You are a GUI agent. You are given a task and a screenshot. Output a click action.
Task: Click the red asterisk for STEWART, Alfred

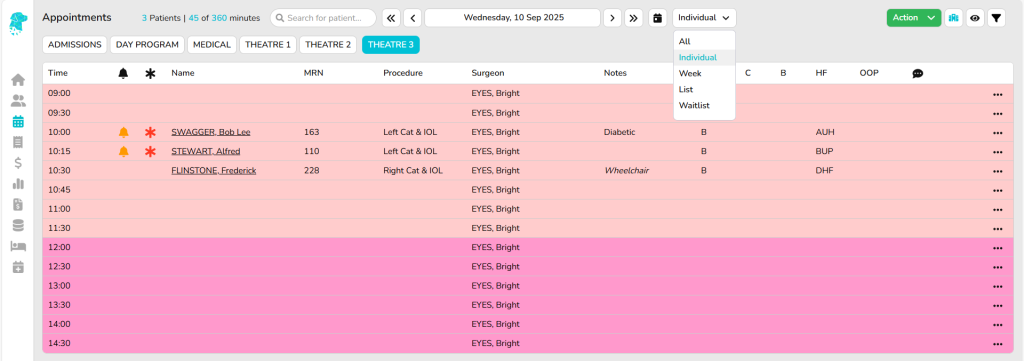[150, 151]
